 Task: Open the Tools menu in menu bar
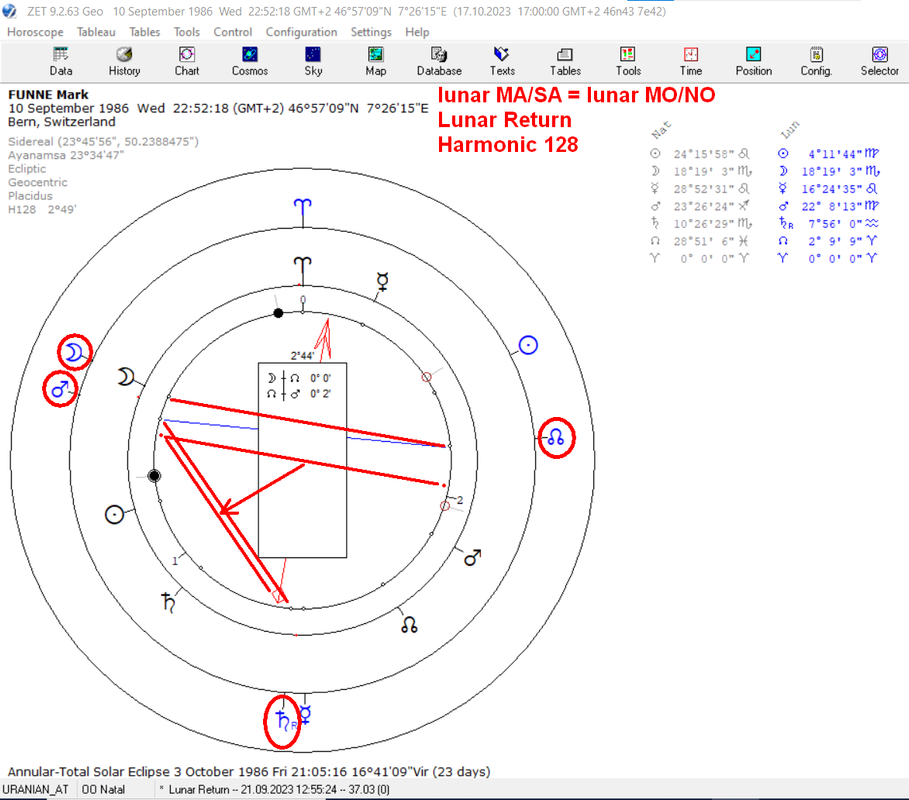pyautogui.click(x=187, y=32)
